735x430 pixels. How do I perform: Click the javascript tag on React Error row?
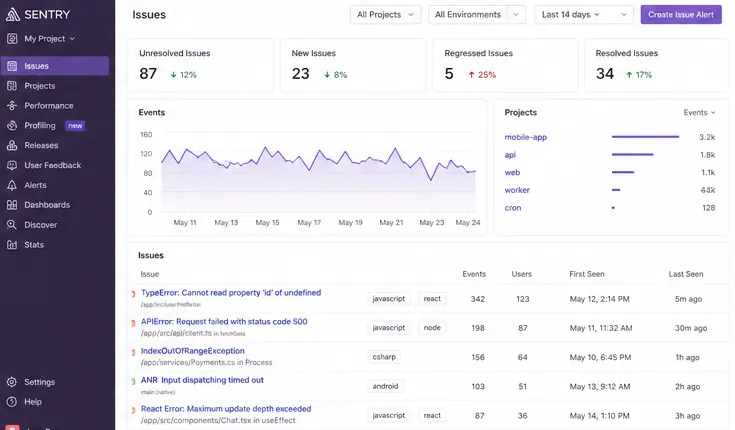pos(389,415)
